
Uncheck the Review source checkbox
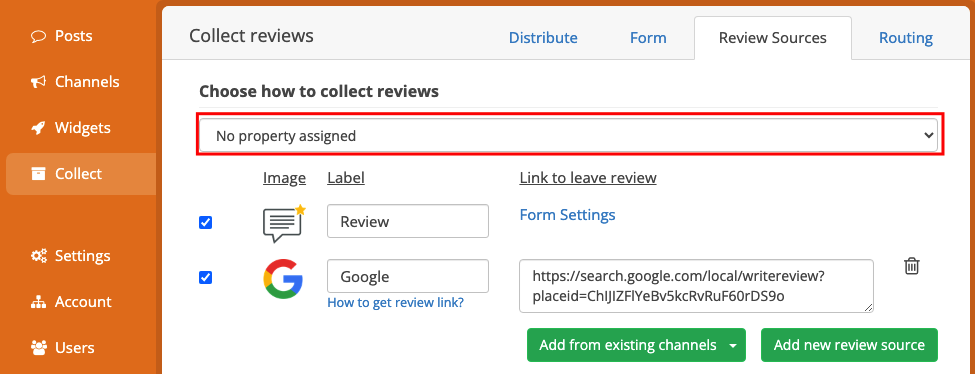[x=205, y=222]
